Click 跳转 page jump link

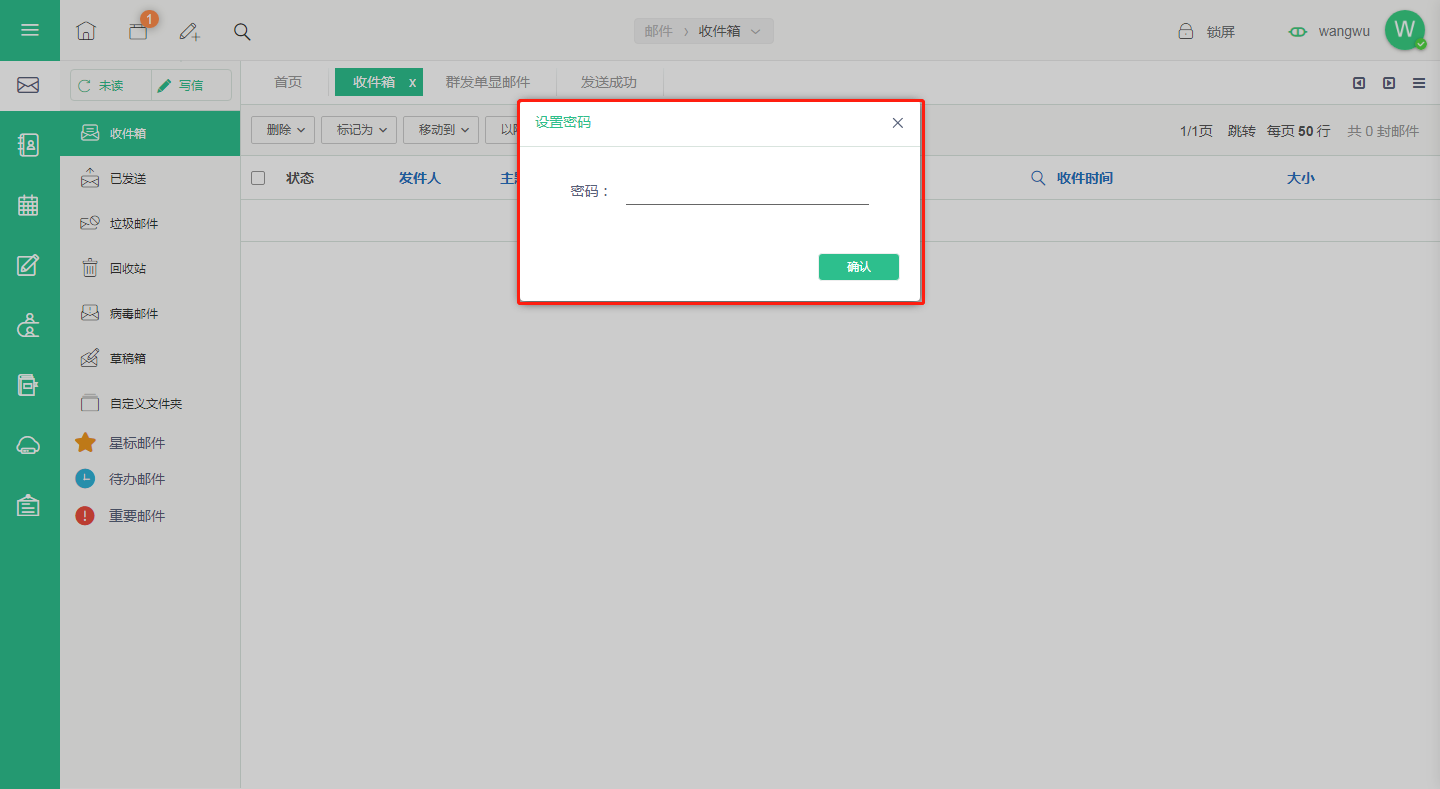[1242, 131]
